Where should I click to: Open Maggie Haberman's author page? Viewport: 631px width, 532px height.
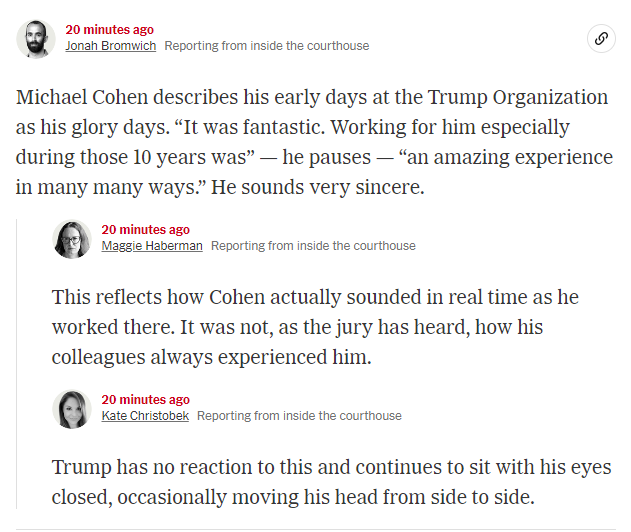click(x=152, y=246)
